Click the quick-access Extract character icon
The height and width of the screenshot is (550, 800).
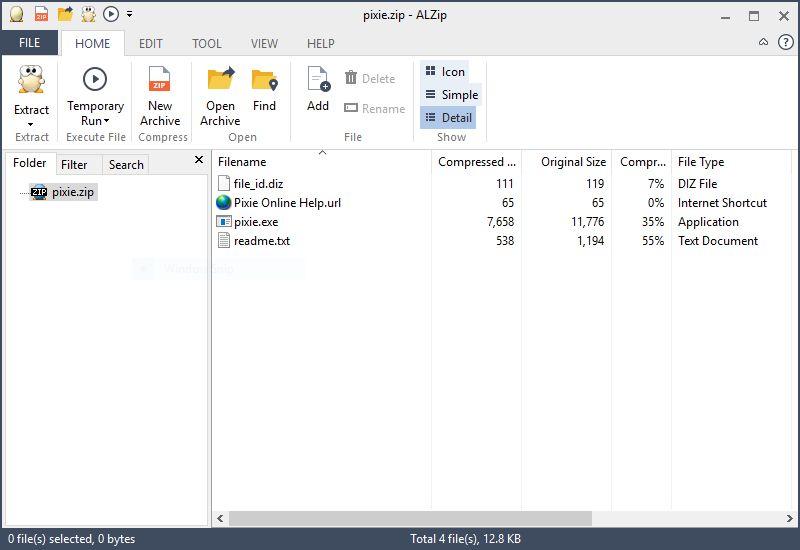(88, 14)
